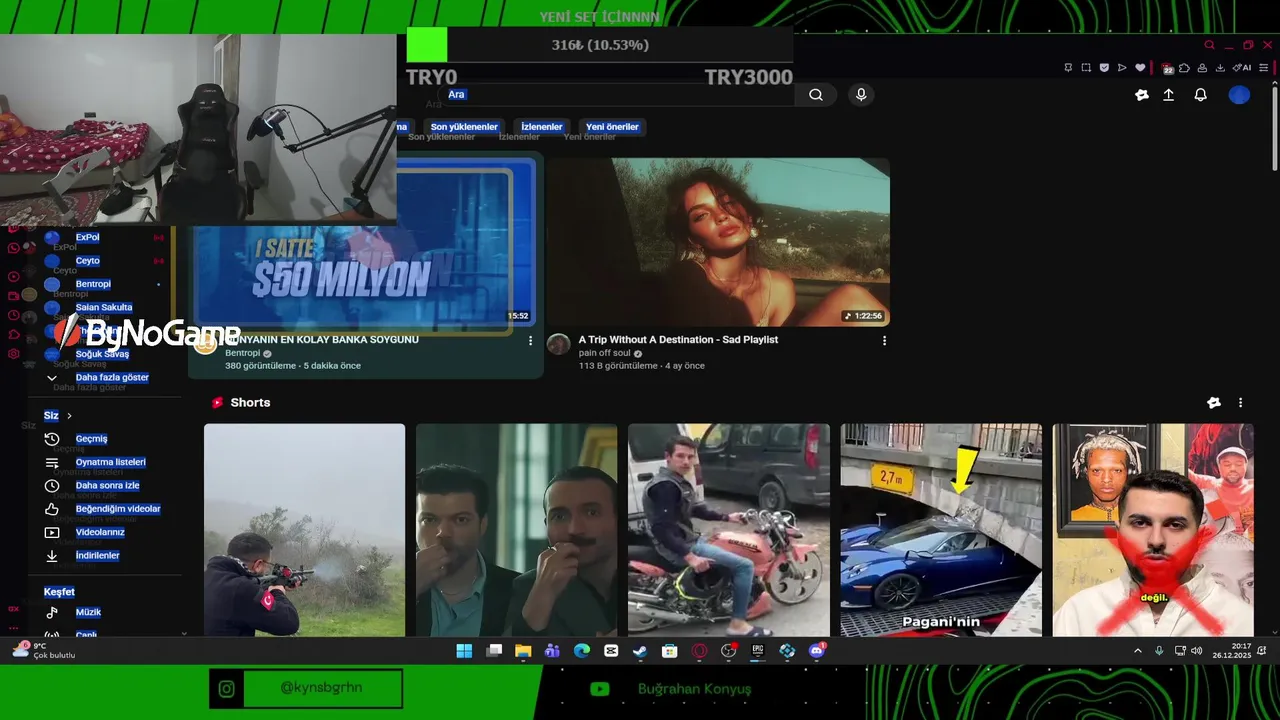The height and width of the screenshot is (720, 1280).
Task: Click the YouTube search input field
Action: (620, 94)
